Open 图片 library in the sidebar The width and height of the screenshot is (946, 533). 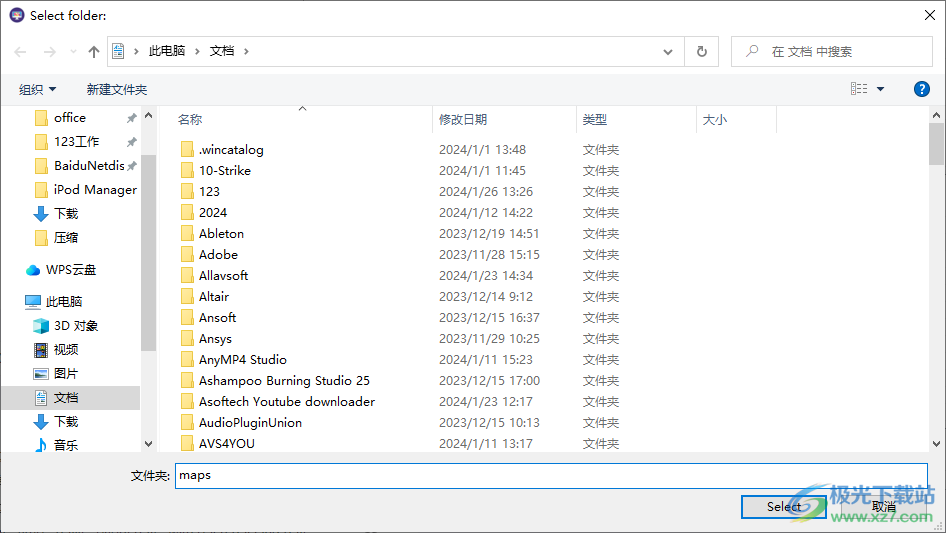click(66, 374)
